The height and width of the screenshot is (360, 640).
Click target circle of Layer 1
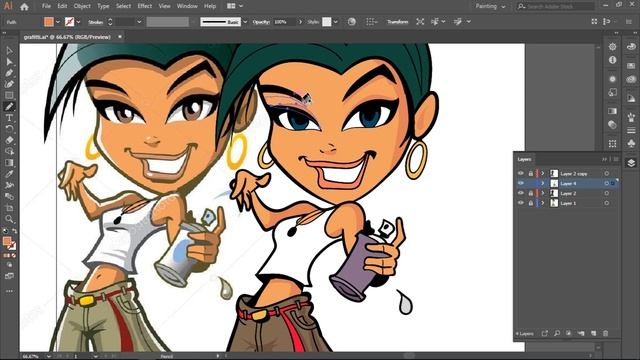pyautogui.click(x=607, y=203)
